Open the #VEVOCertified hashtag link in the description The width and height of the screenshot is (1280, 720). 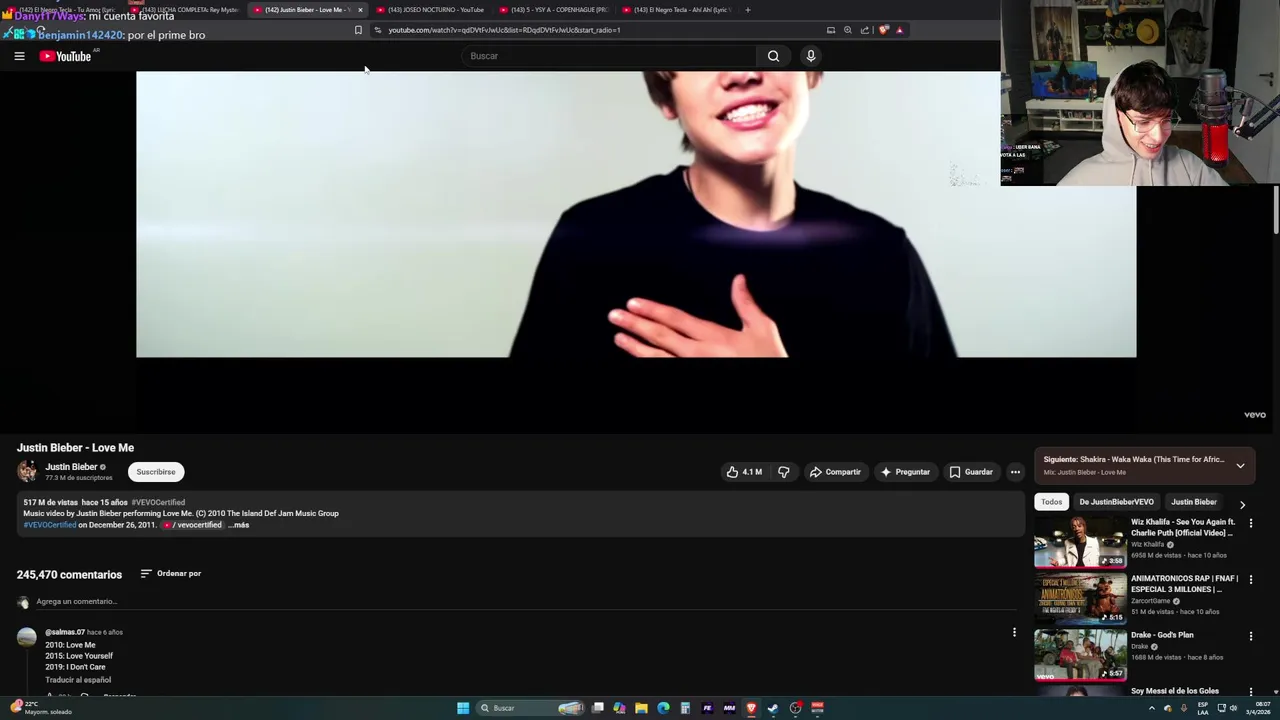(x=50, y=525)
